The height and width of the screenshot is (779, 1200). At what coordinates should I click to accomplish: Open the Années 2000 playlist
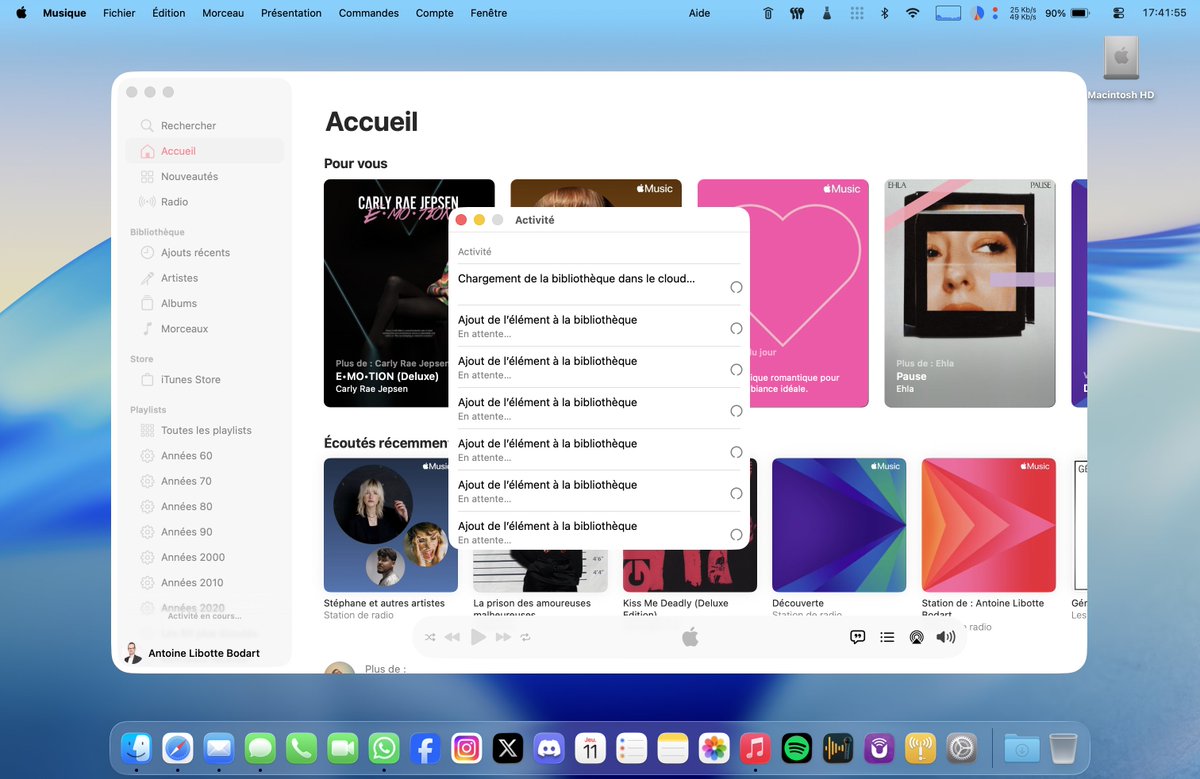click(x=205, y=558)
